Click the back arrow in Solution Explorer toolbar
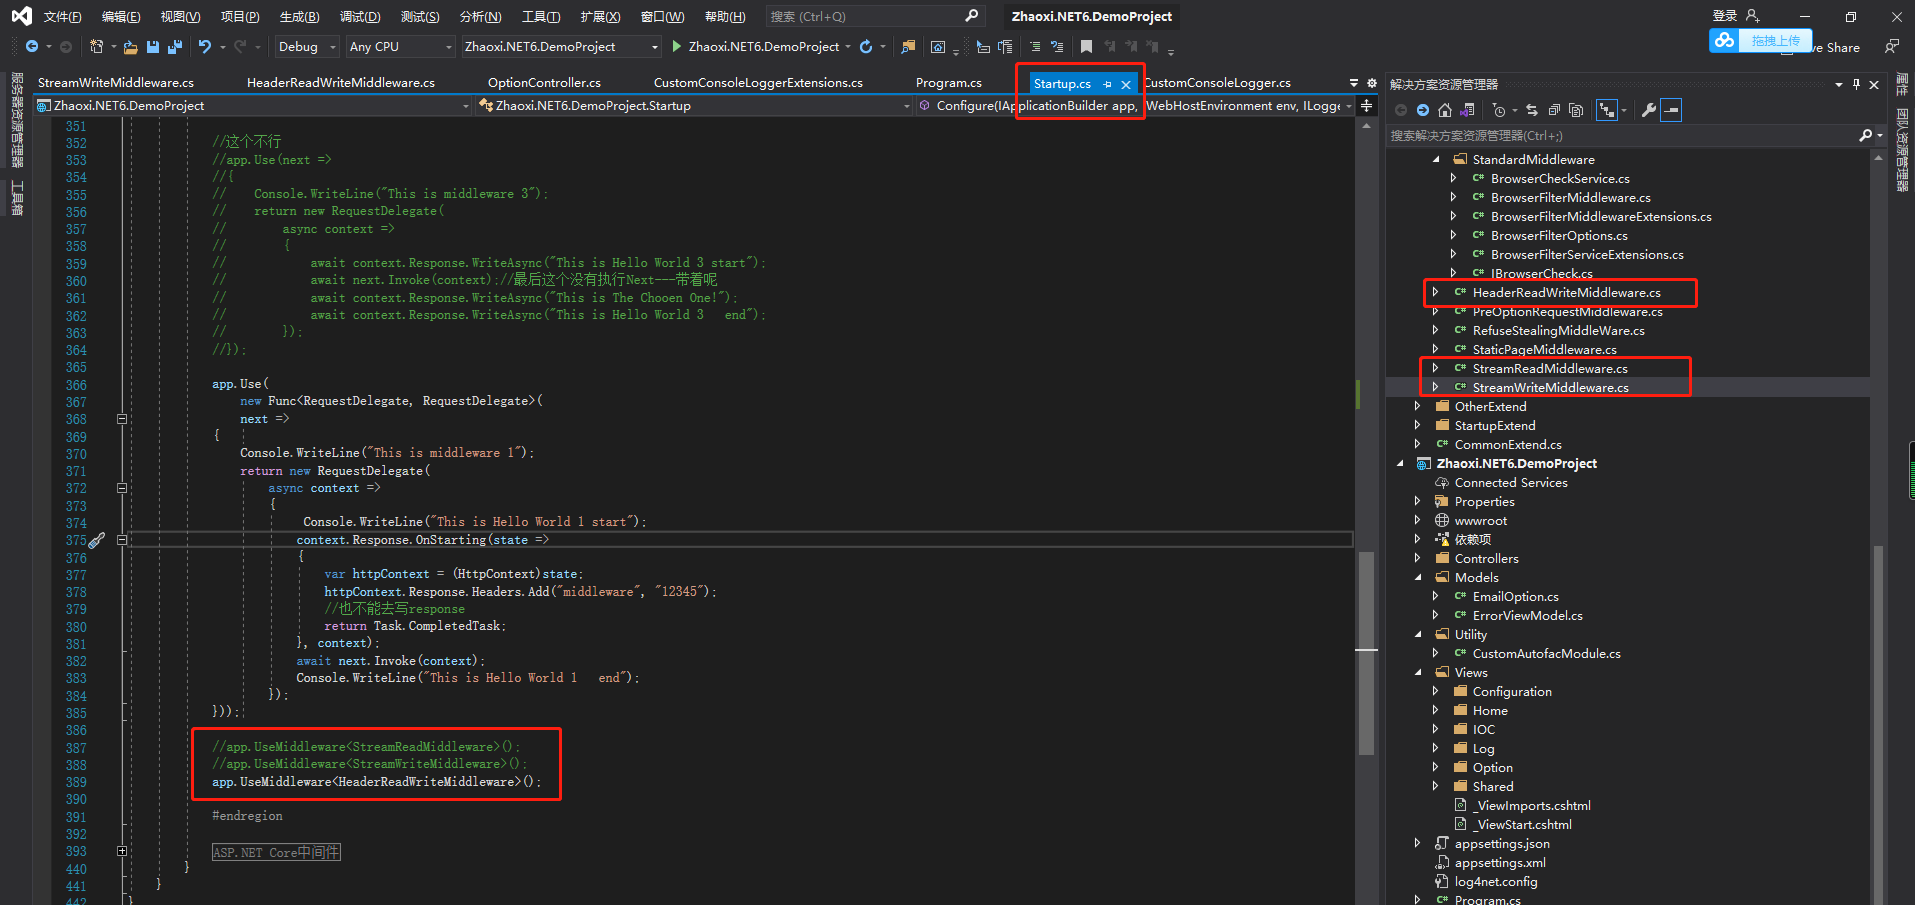Image resolution: width=1915 pixels, height=905 pixels. (x=1401, y=110)
